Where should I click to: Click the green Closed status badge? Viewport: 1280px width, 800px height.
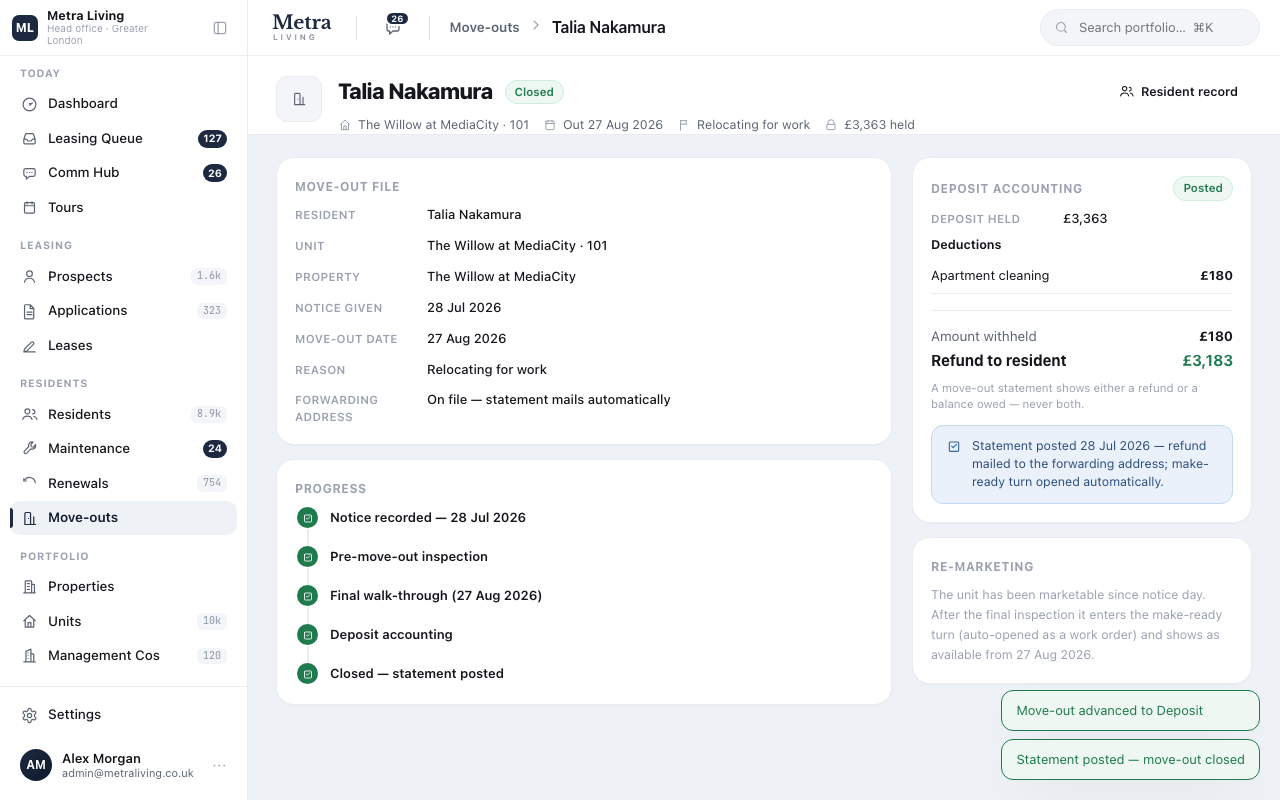[534, 92]
